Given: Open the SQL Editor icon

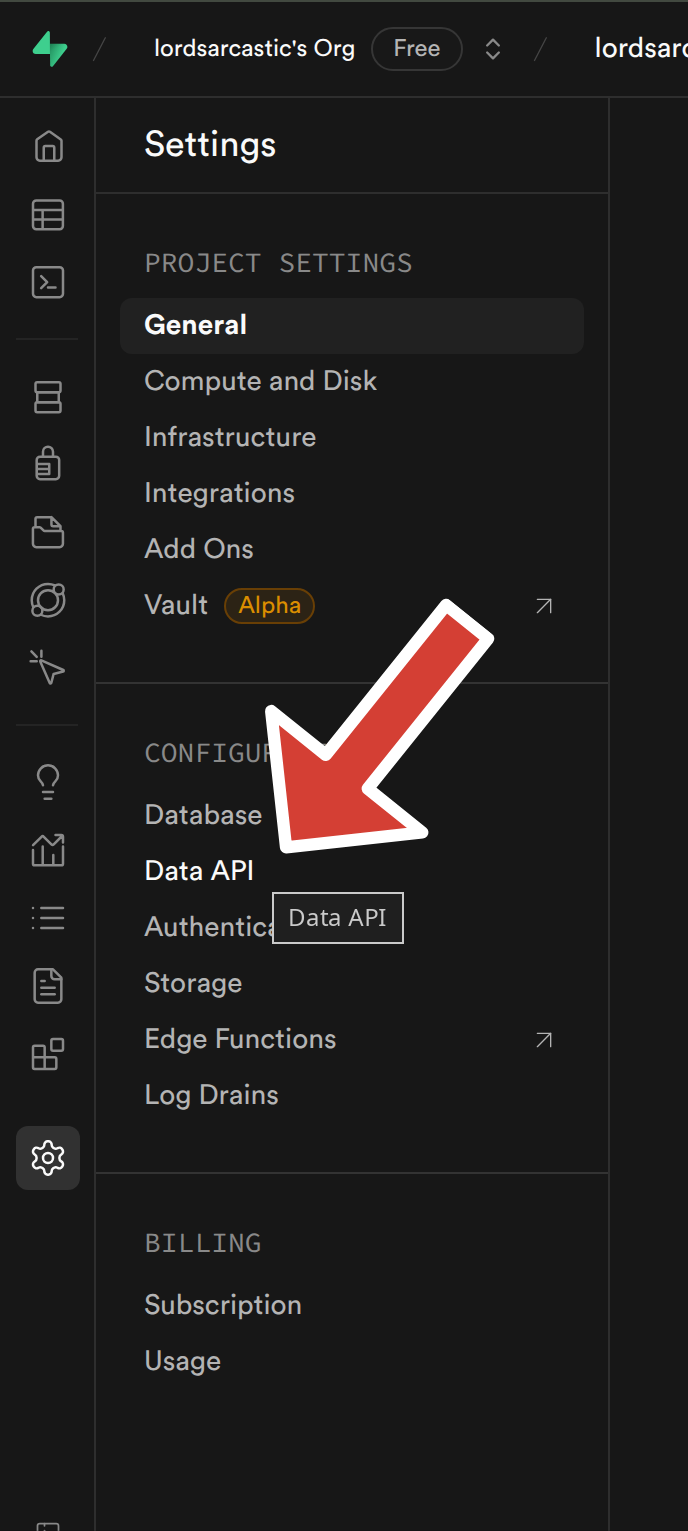Looking at the screenshot, I should point(48,283).
